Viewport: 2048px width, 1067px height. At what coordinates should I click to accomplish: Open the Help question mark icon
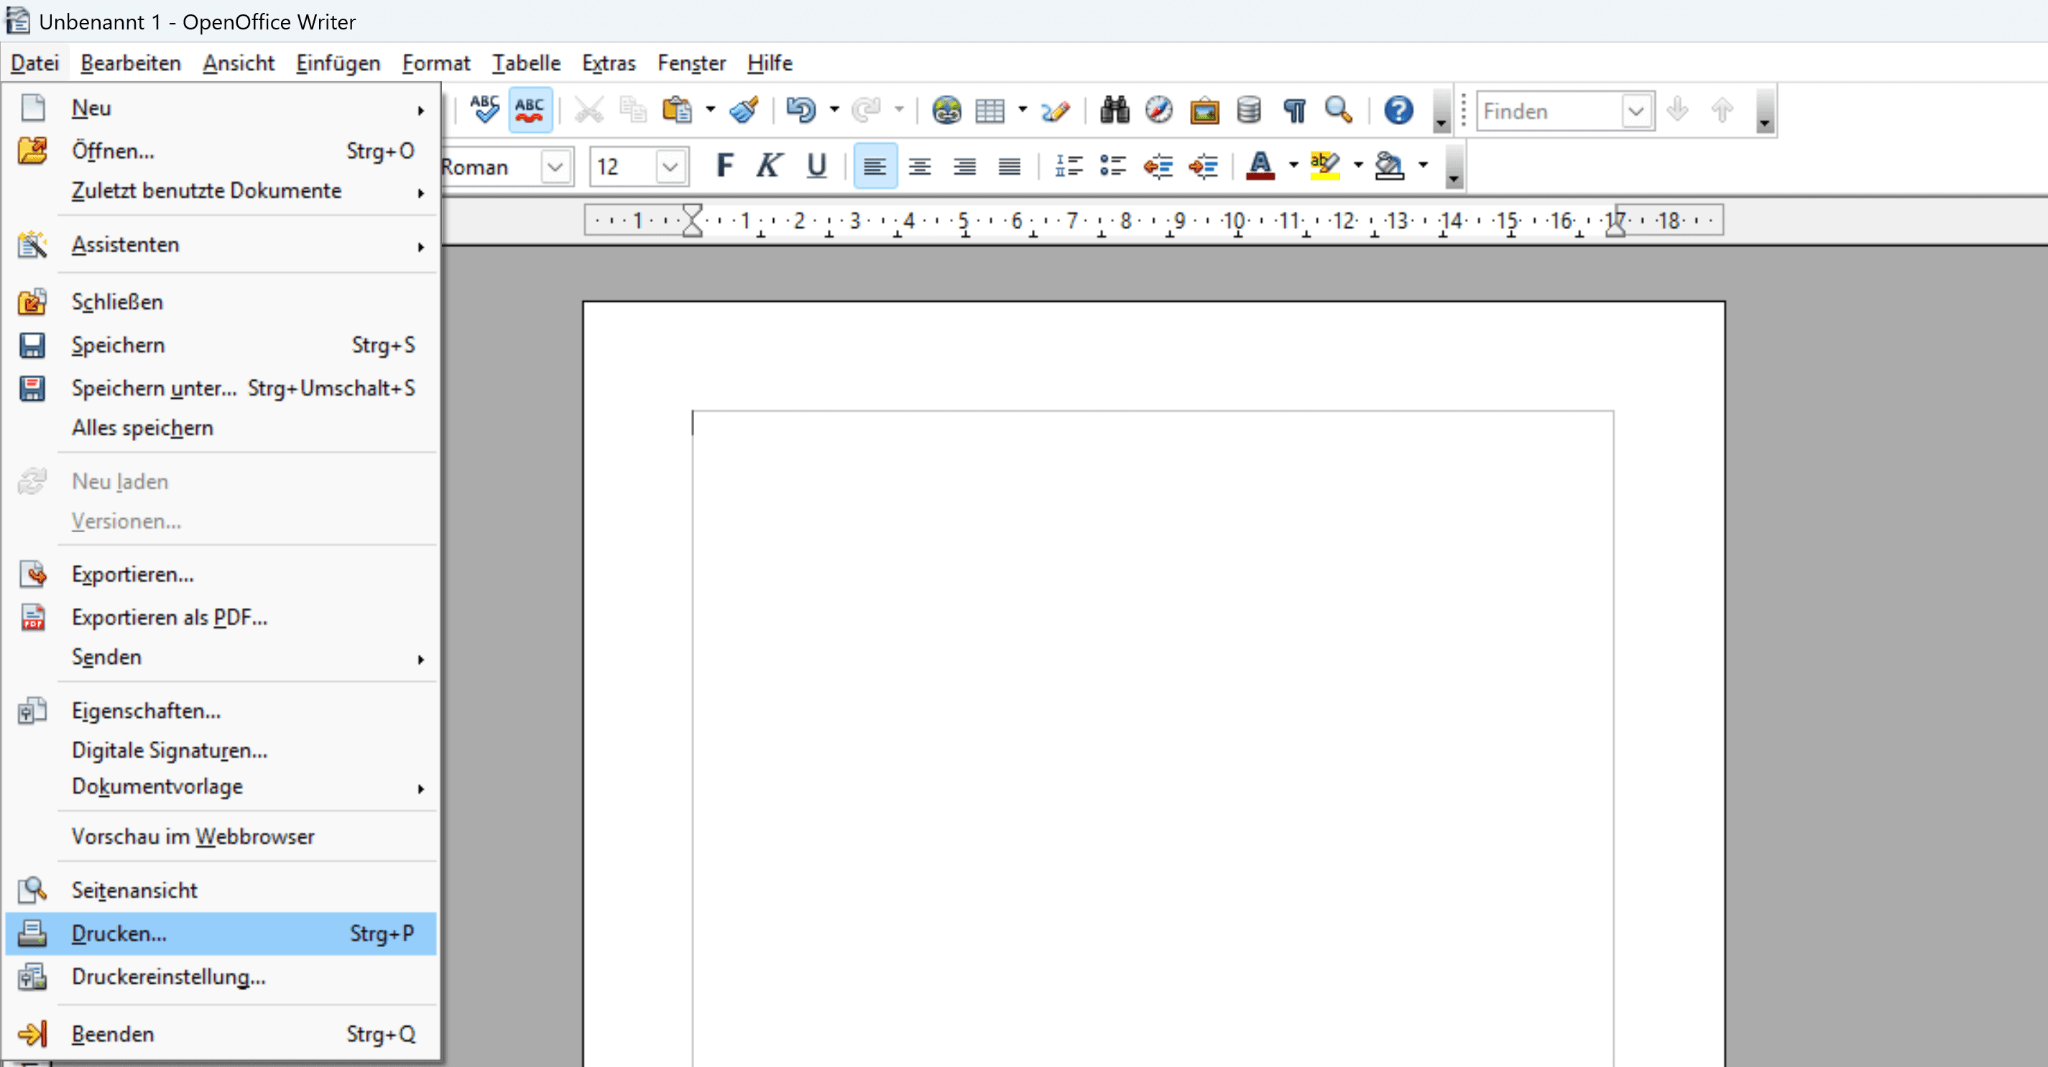tap(1398, 110)
